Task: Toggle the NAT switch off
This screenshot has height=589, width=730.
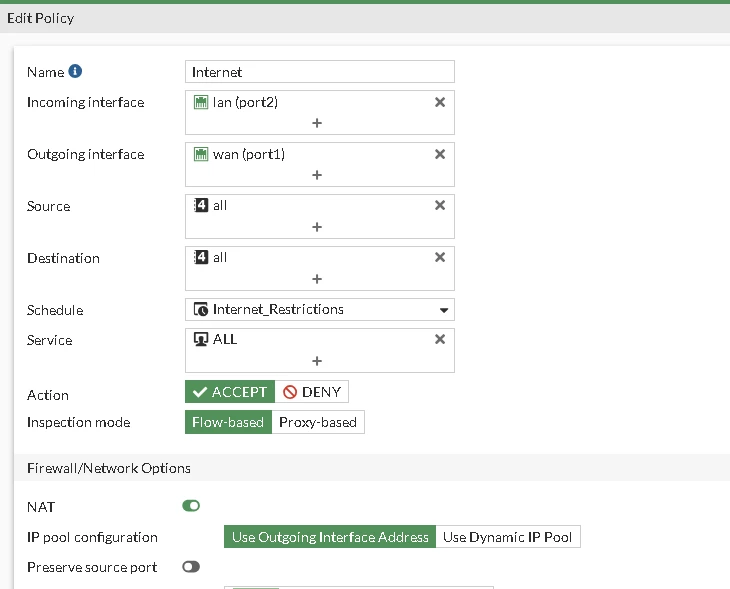Action: (191, 506)
